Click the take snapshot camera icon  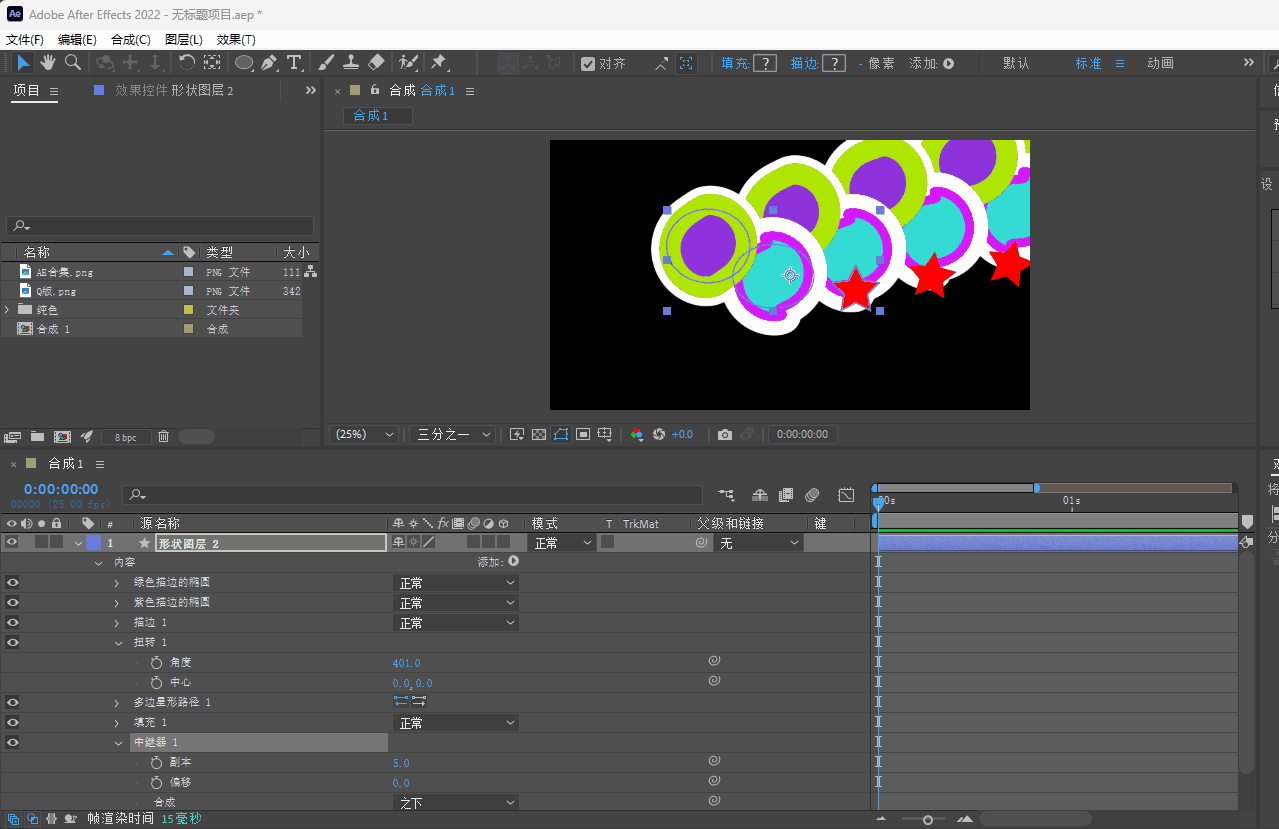point(725,435)
